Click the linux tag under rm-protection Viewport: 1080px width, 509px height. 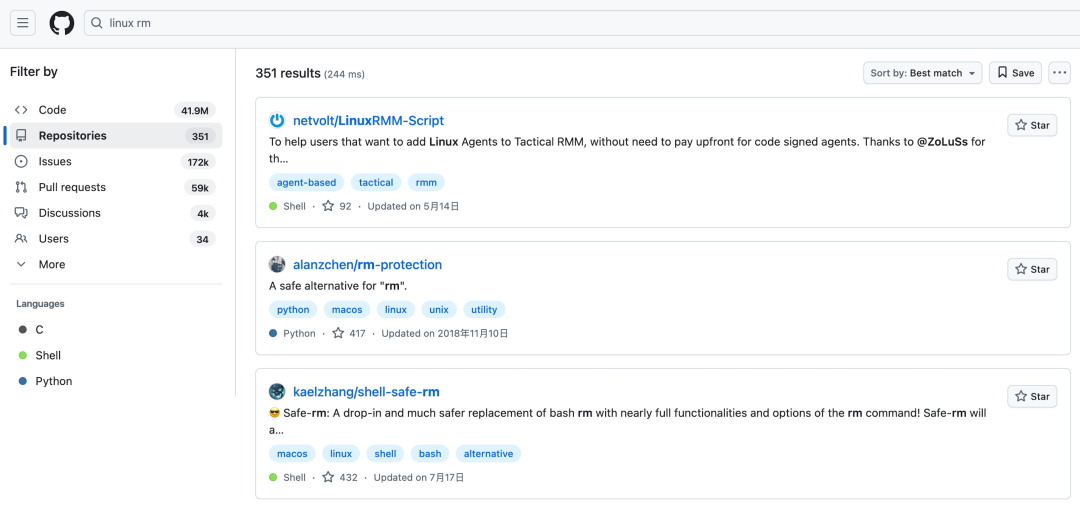point(396,310)
